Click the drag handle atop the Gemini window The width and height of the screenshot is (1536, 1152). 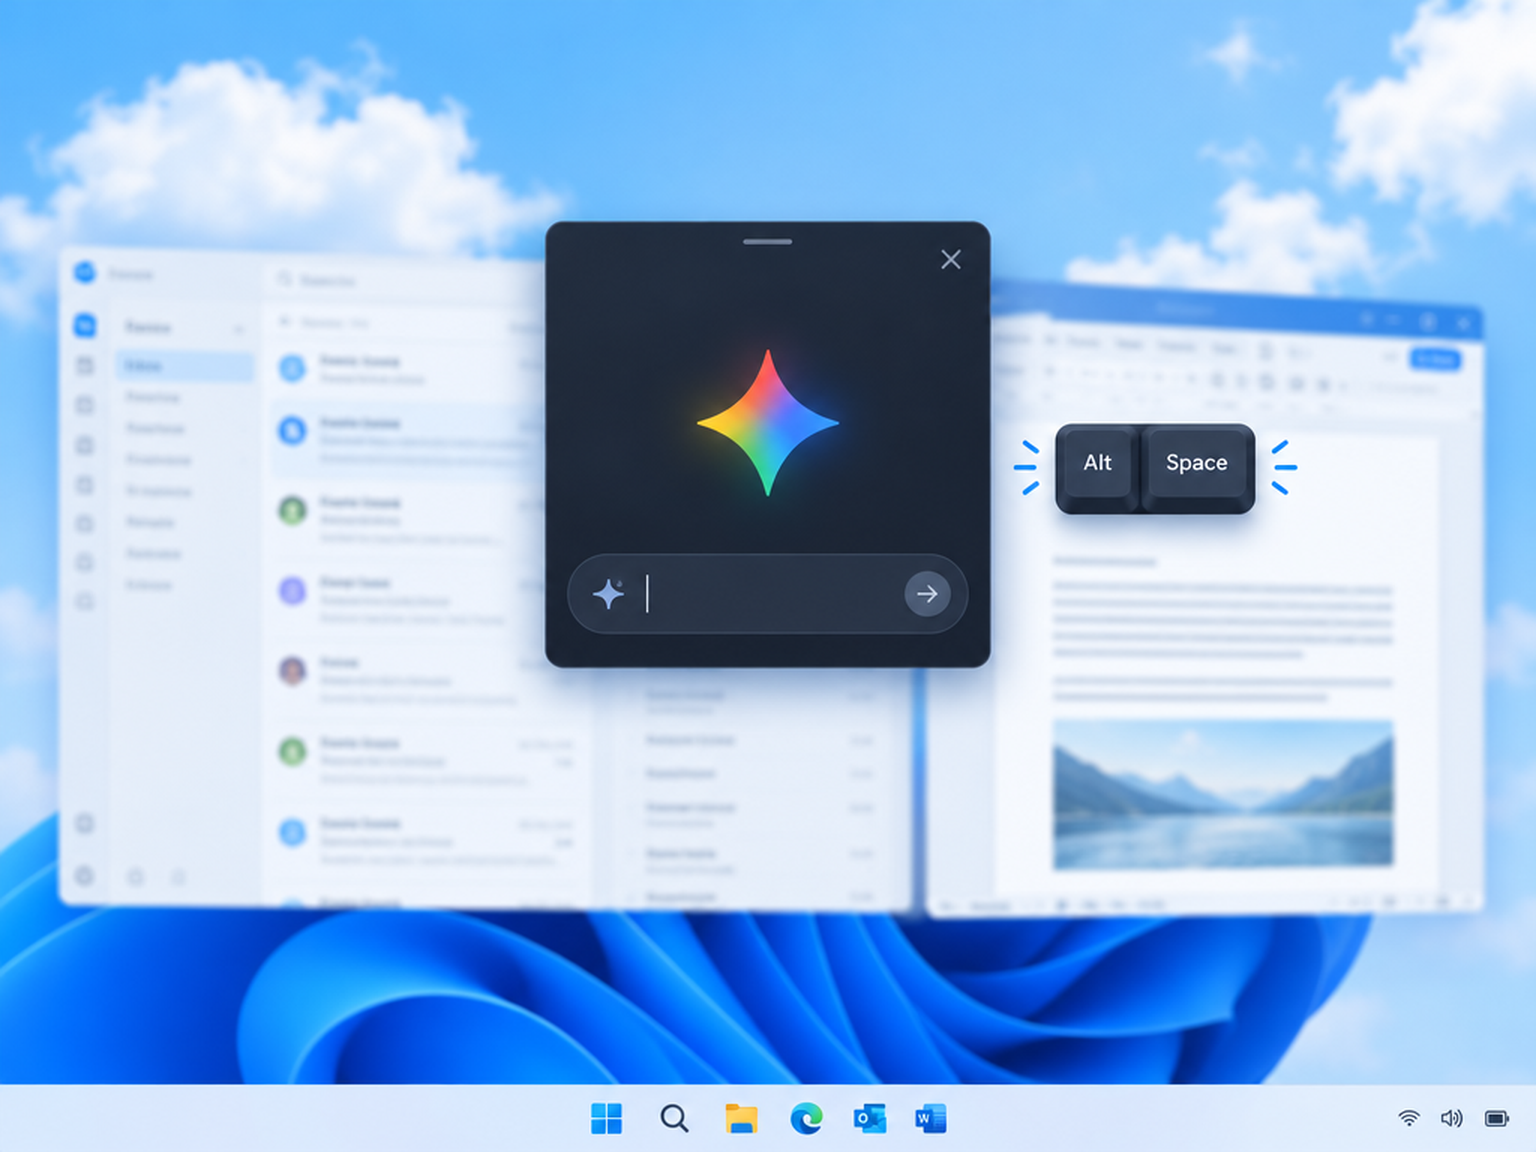[x=768, y=241]
